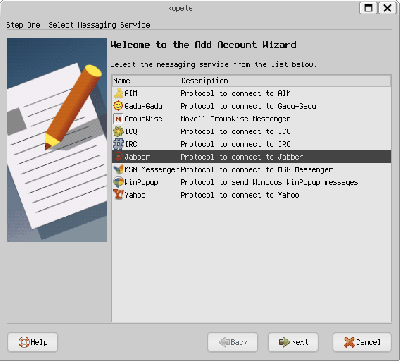Select "Protocol to connect to Yahoo" description
Viewport: 400px width, 361px height.
[240, 195]
